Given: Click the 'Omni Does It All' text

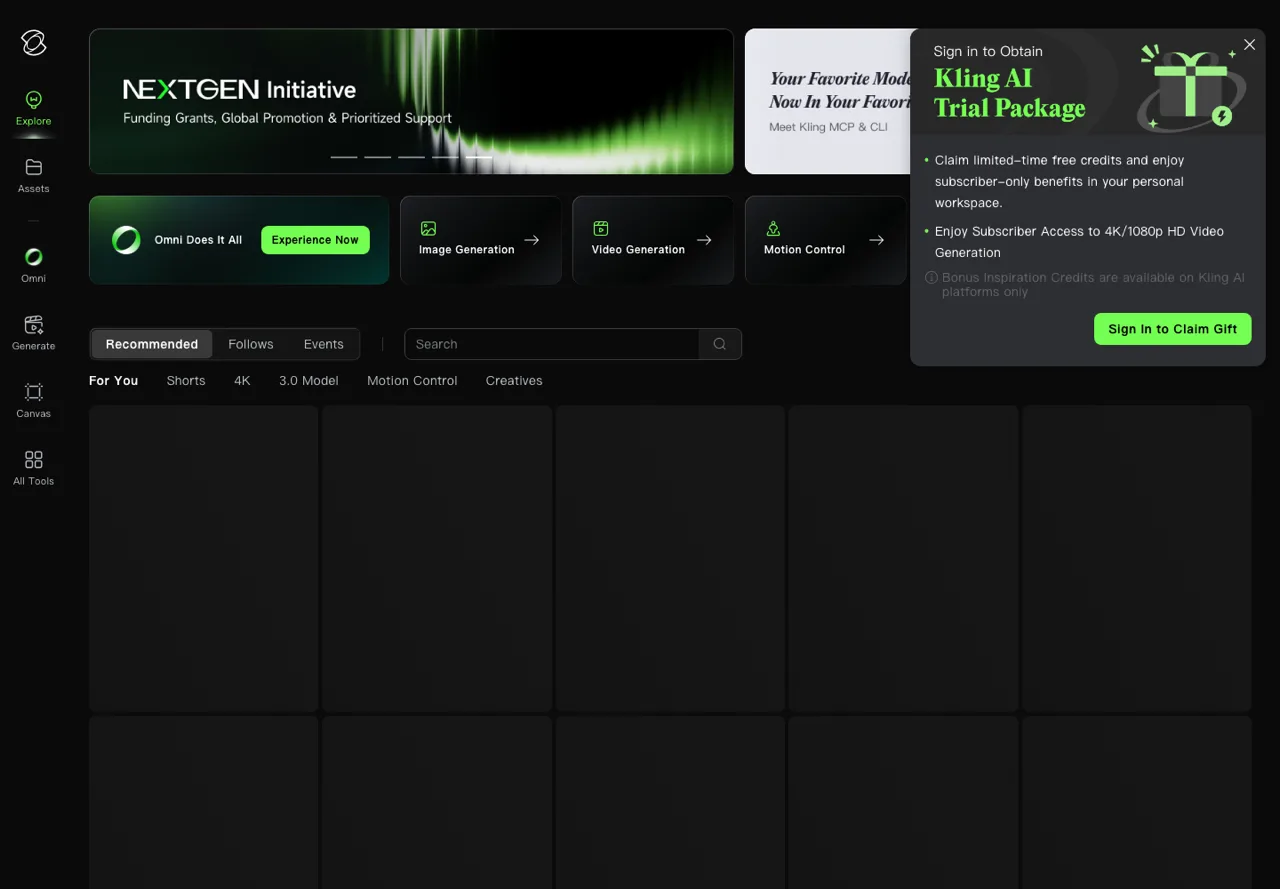Looking at the screenshot, I should 198,240.
